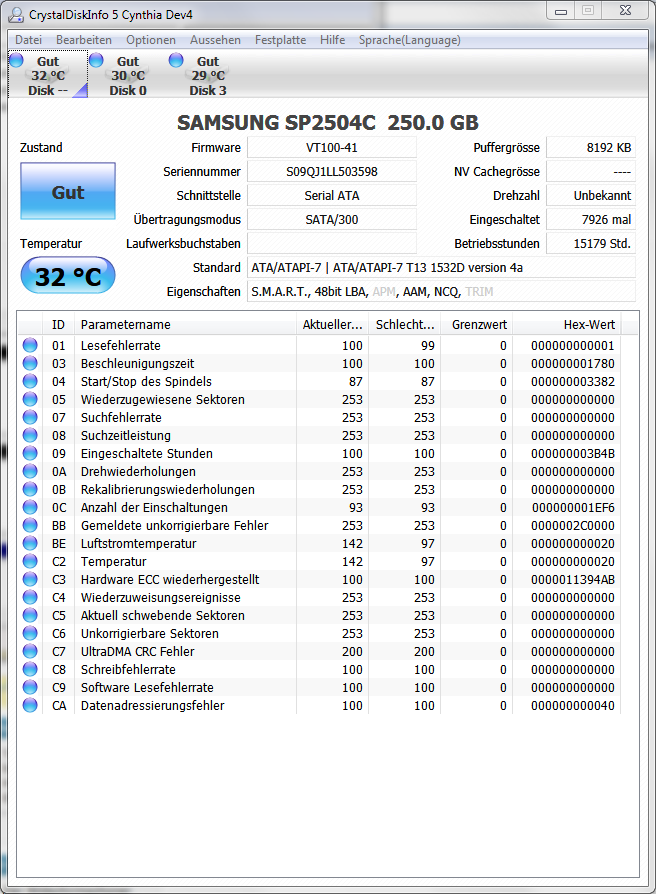Click the Puffergrösse value 8192 KB
656x894 pixels.
tap(591, 148)
